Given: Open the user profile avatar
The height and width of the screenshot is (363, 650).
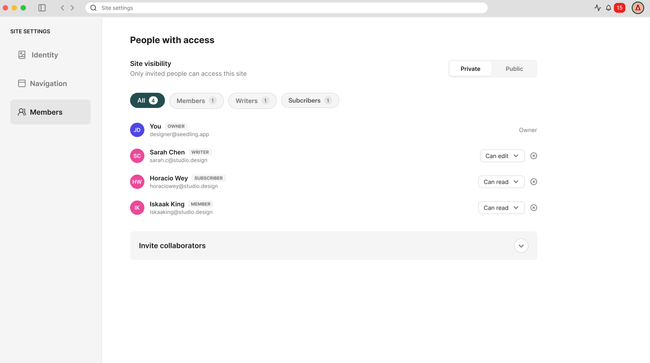Looking at the screenshot, I should (638, 8).
